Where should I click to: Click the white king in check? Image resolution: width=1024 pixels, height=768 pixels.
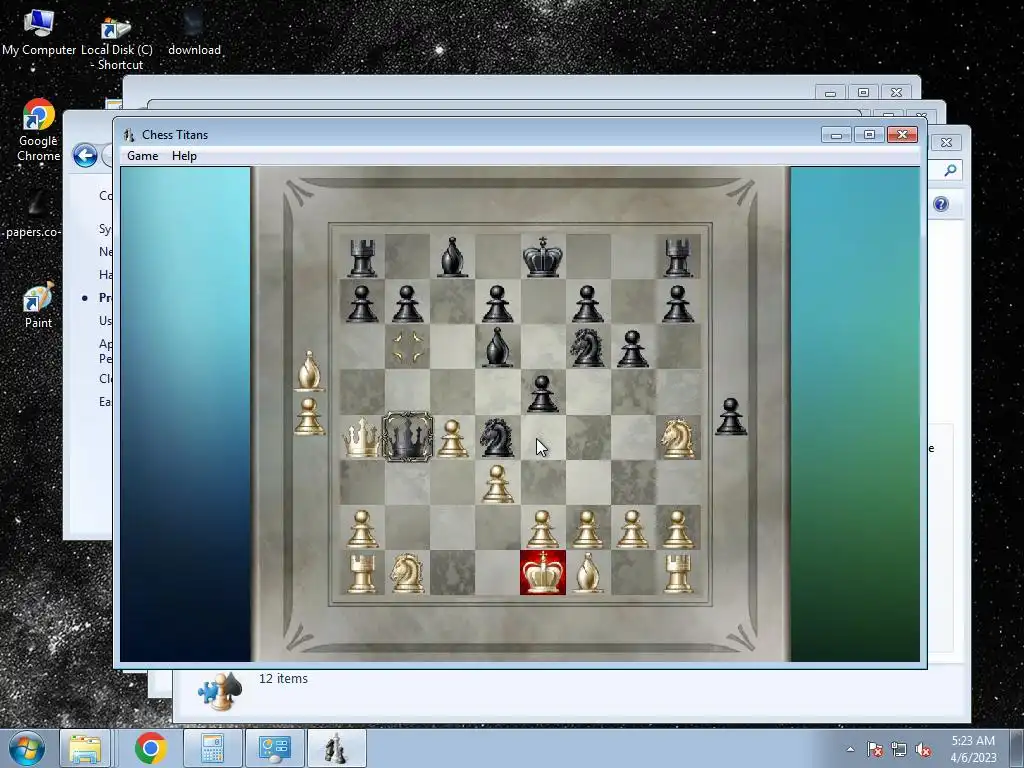point(543,573)
